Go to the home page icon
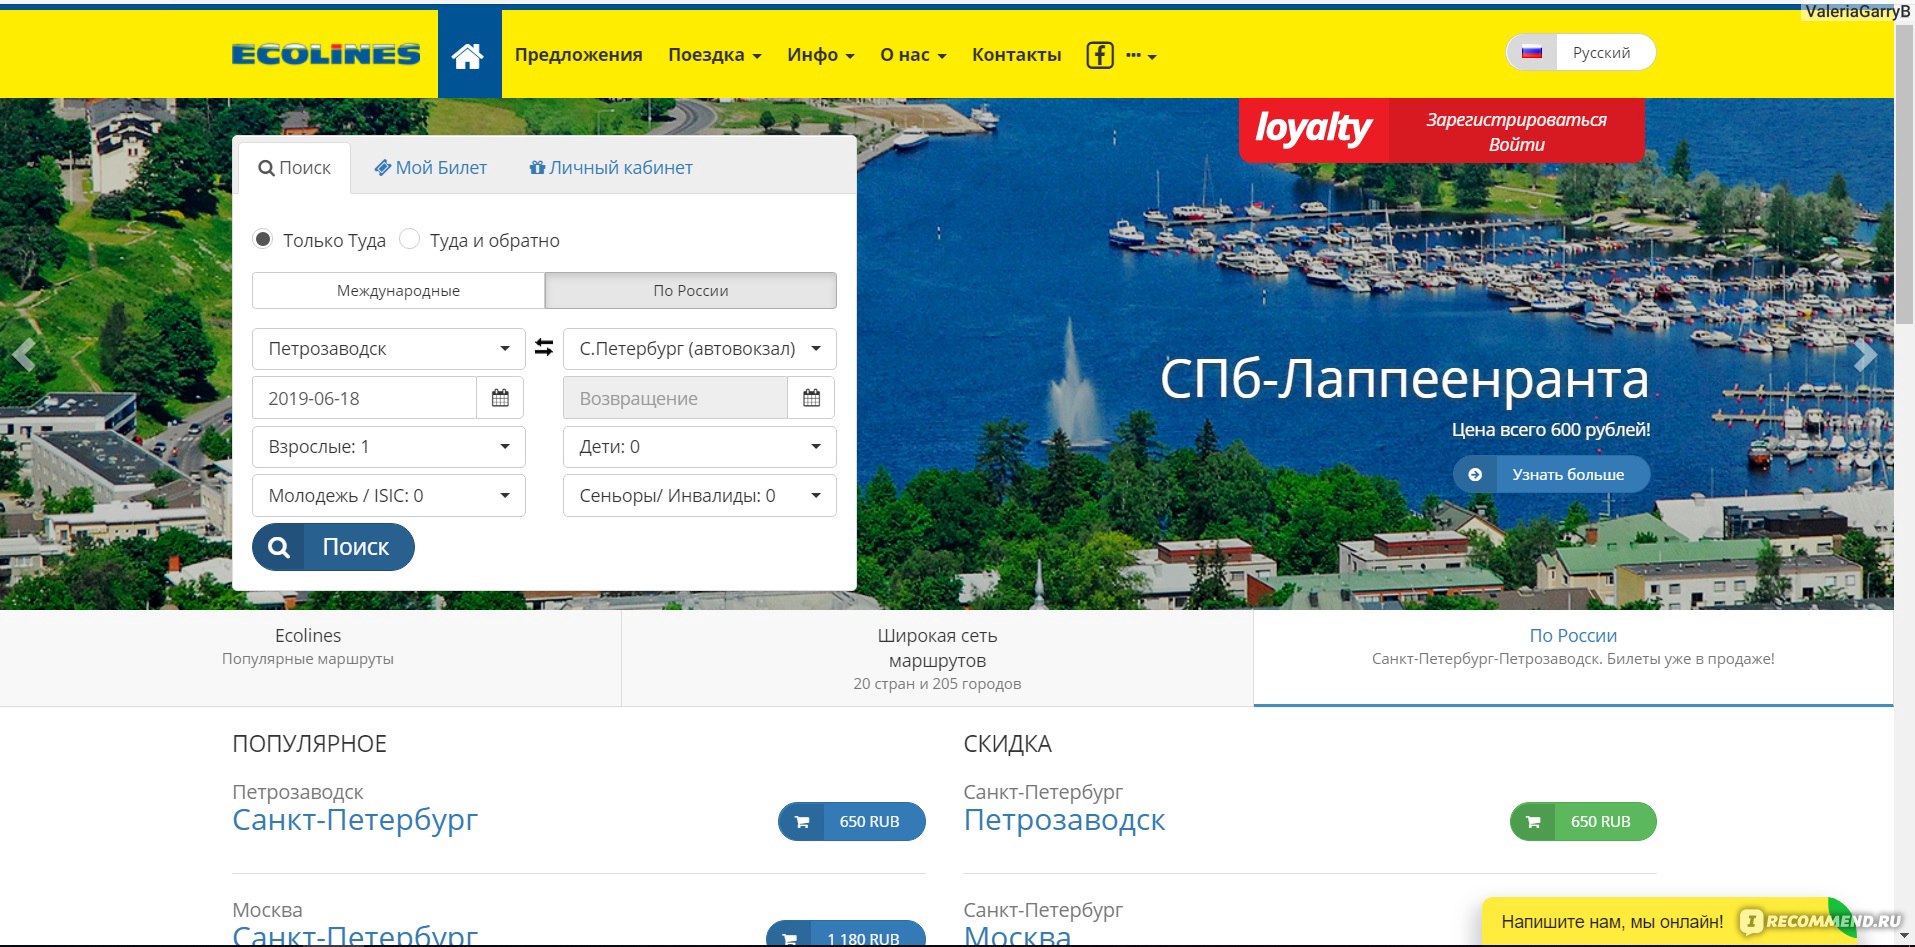This screenshot has width=1915, height=947. [x=468, y=55]
